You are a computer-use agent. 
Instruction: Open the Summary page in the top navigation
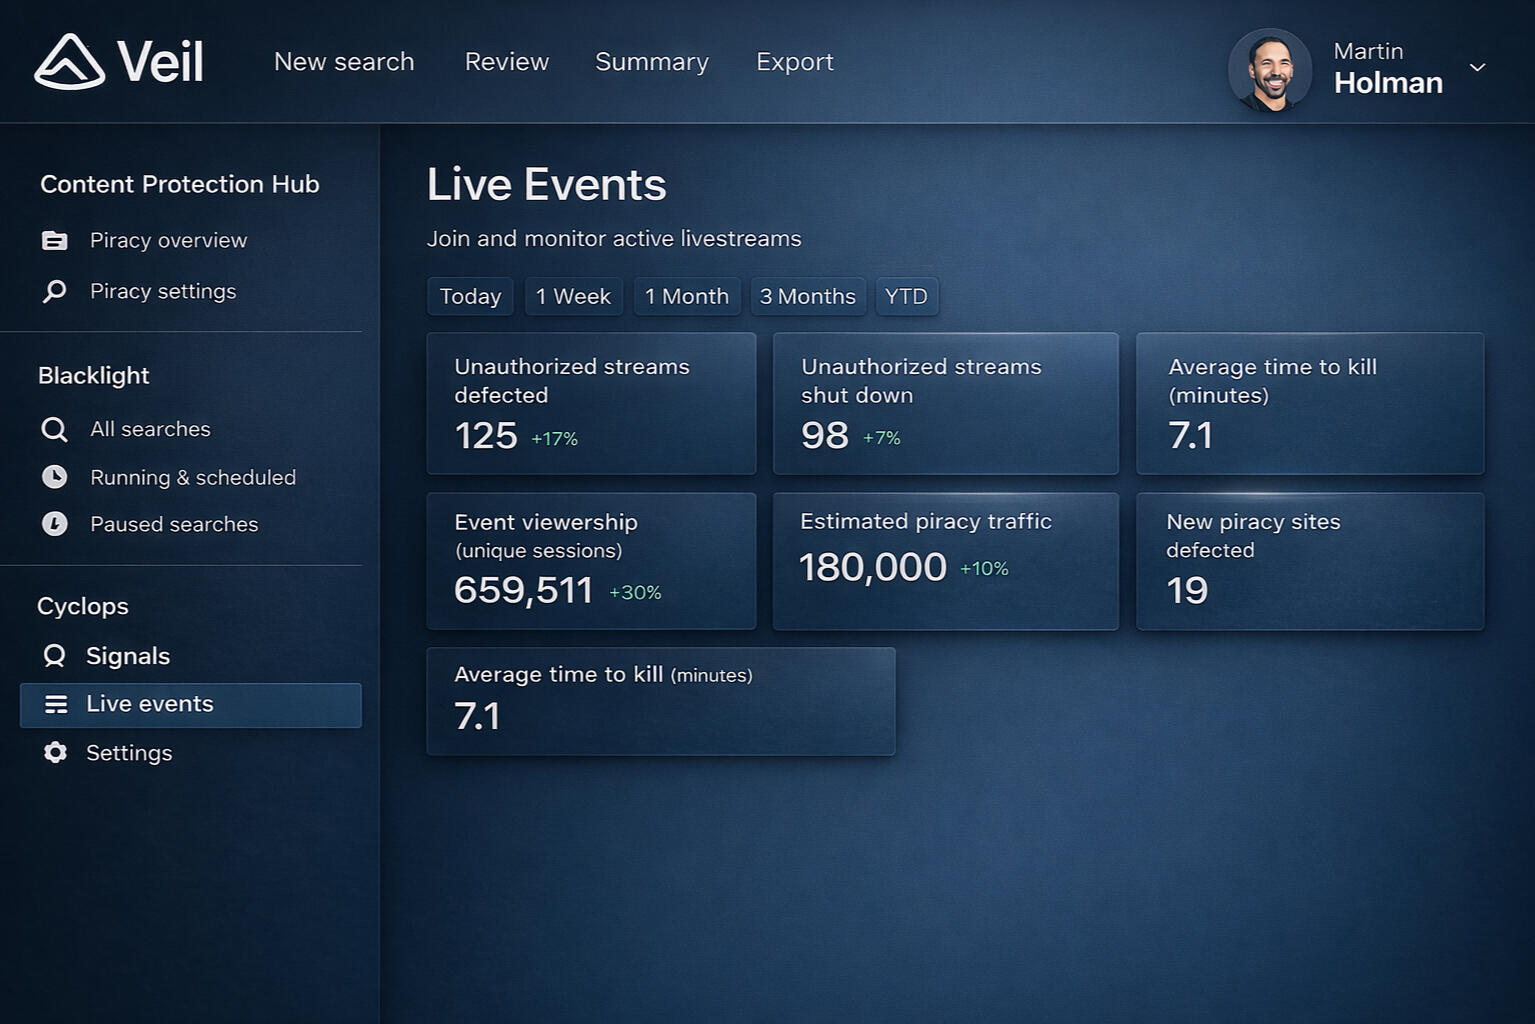(x=652, y=62)
